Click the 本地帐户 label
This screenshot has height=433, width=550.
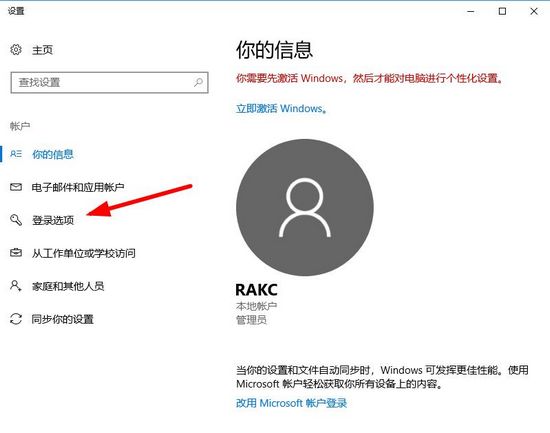tap(256, 306)
